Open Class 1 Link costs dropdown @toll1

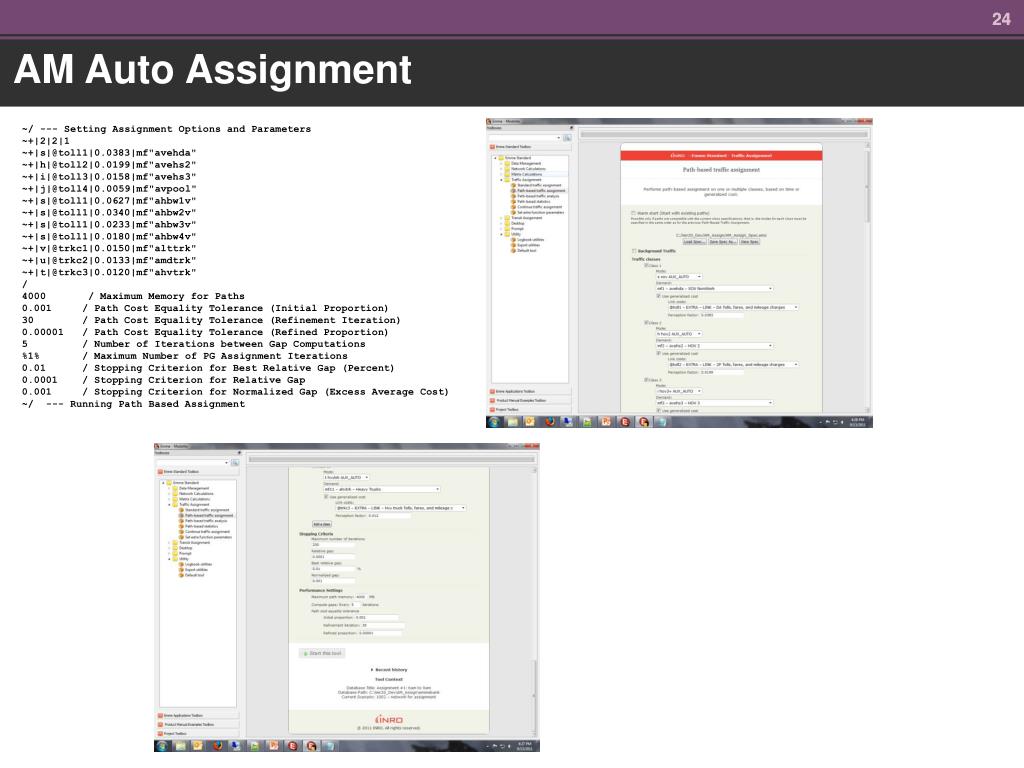(x=733, y=308)
